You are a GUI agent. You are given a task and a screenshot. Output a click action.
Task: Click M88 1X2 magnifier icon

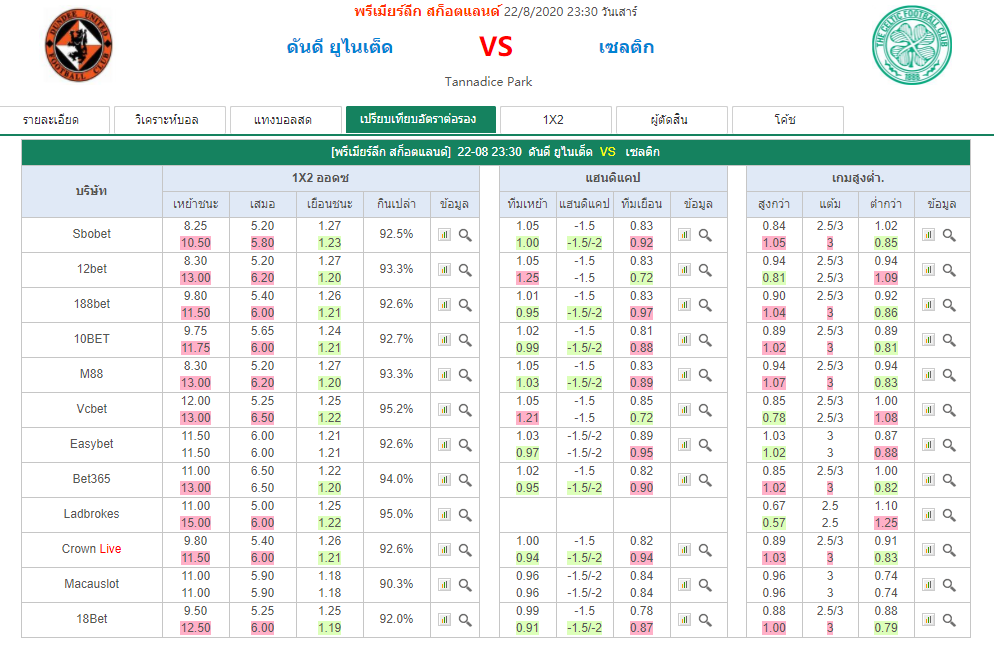click(x=465, y=375)
